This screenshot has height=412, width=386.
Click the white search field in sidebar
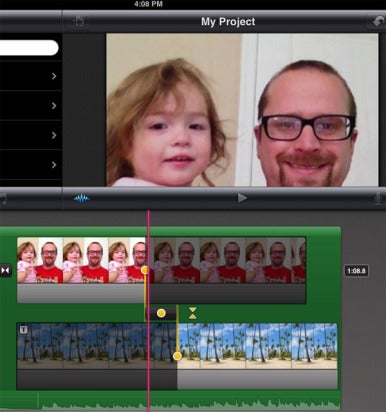29,48
